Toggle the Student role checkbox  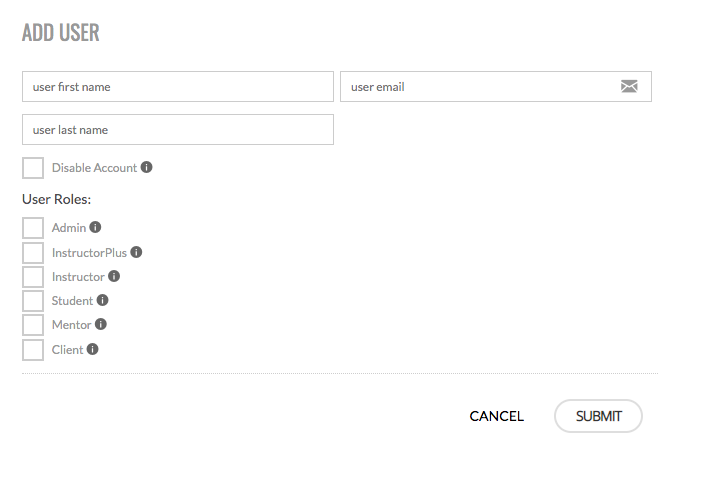coord(33,301)
